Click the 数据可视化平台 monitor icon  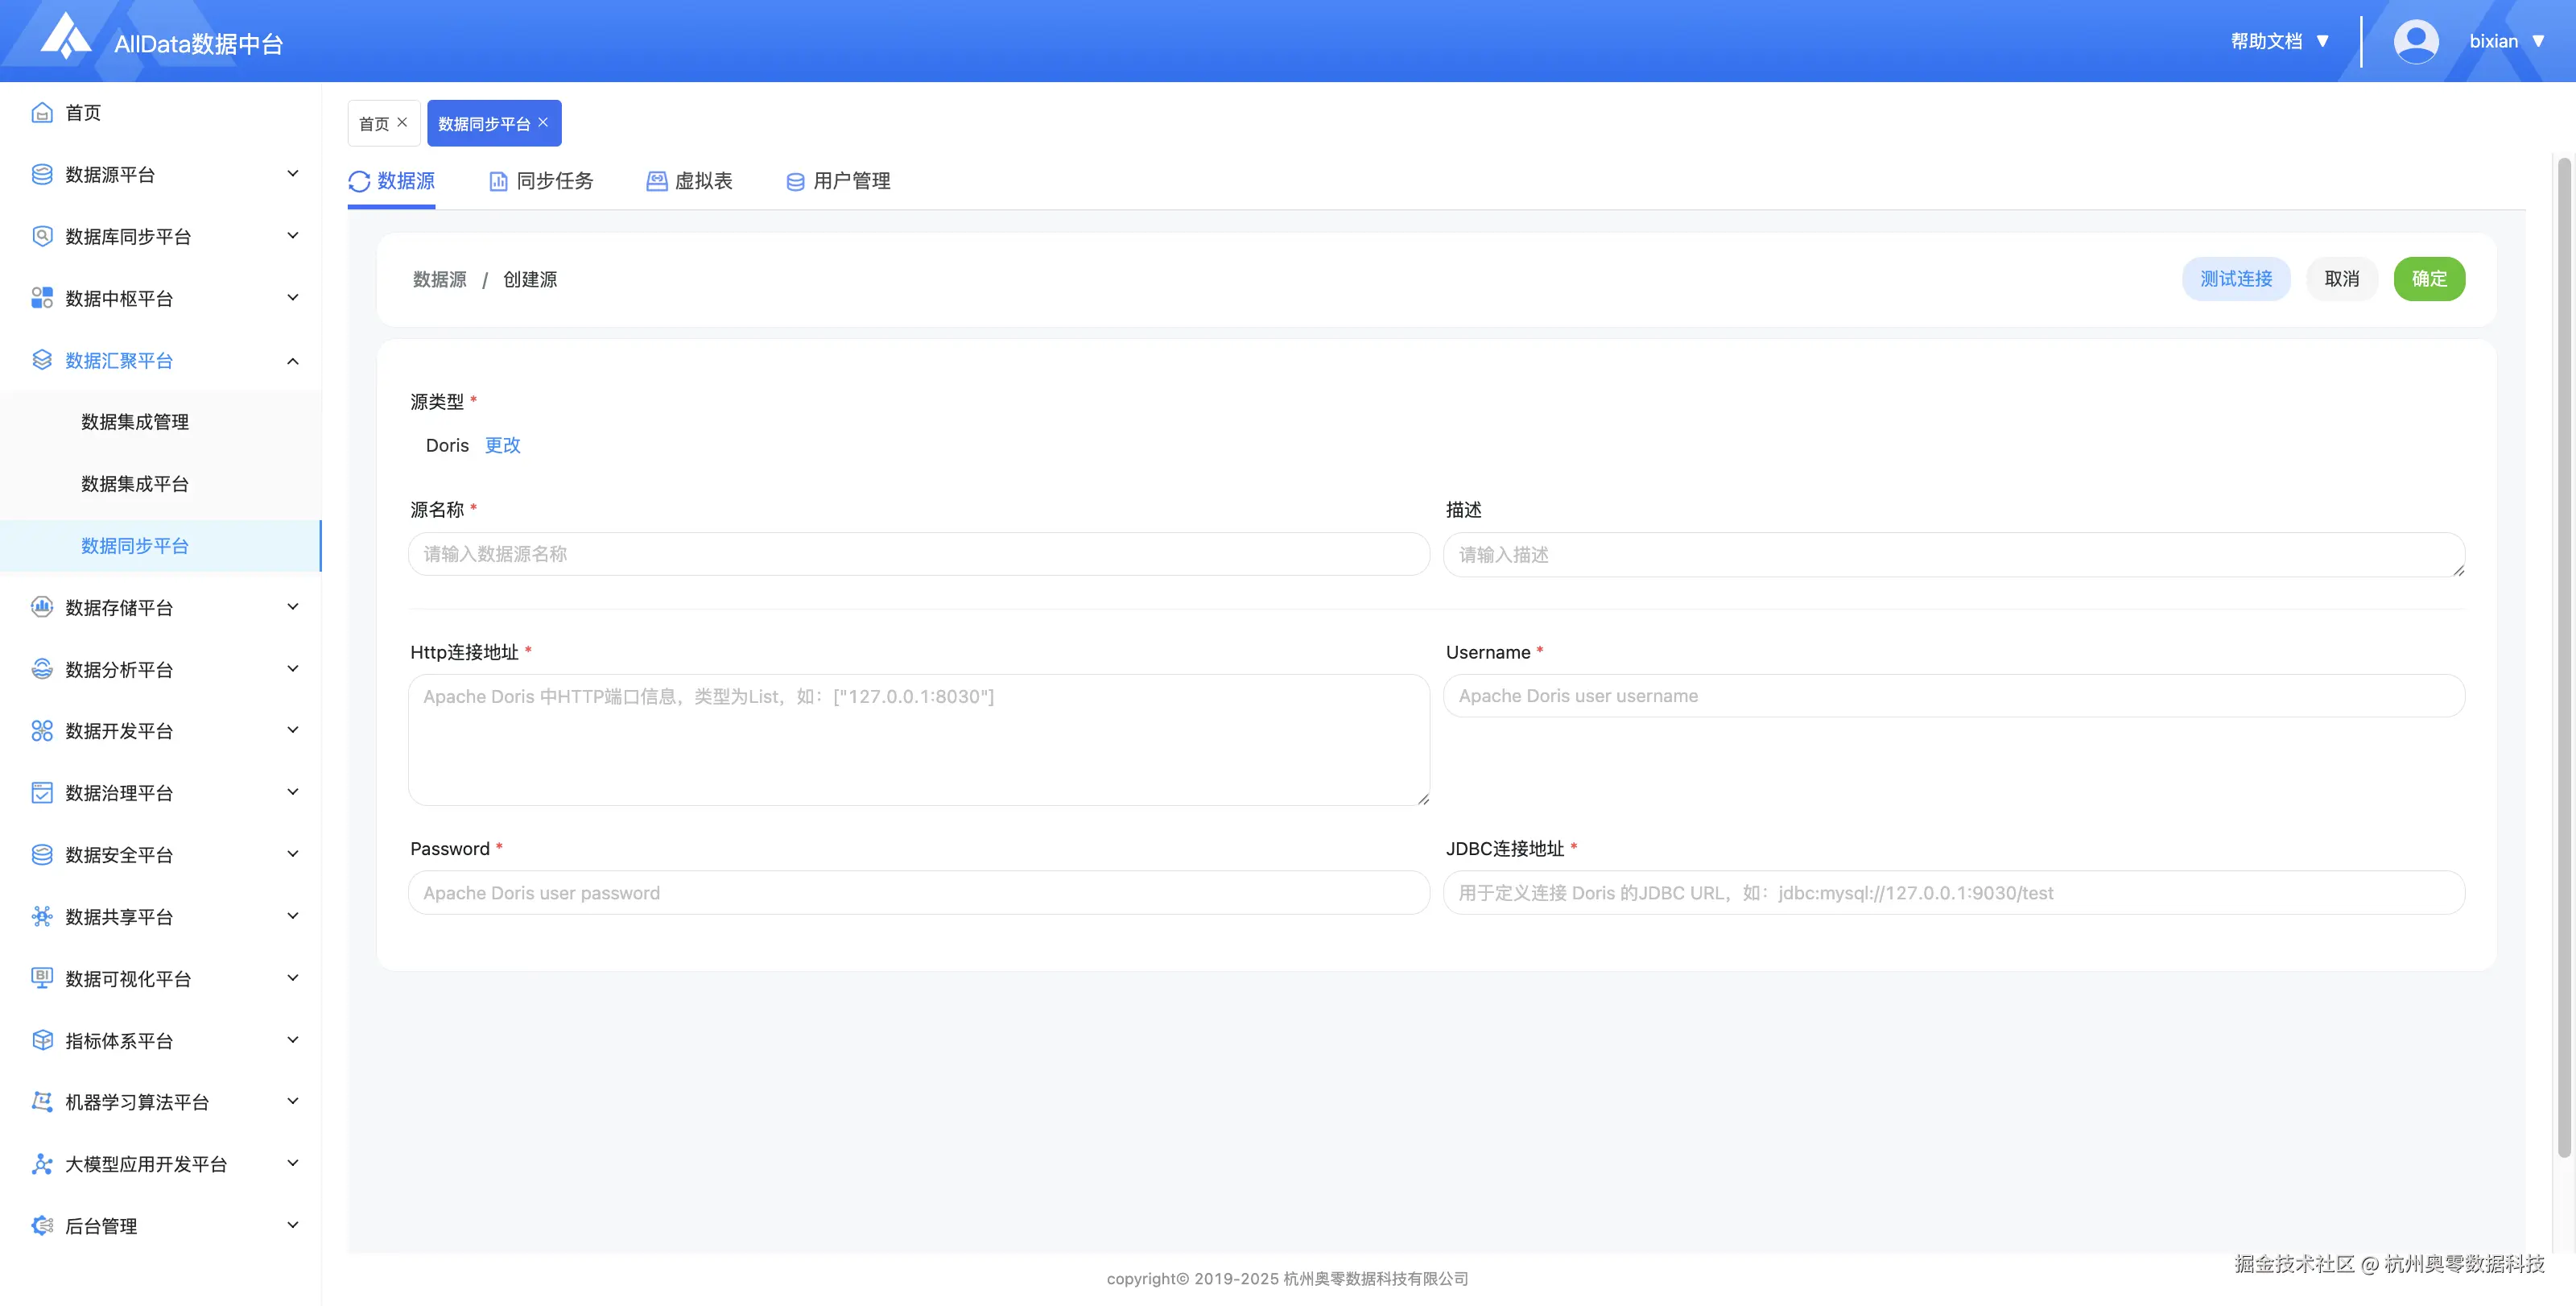pos(42,978)
